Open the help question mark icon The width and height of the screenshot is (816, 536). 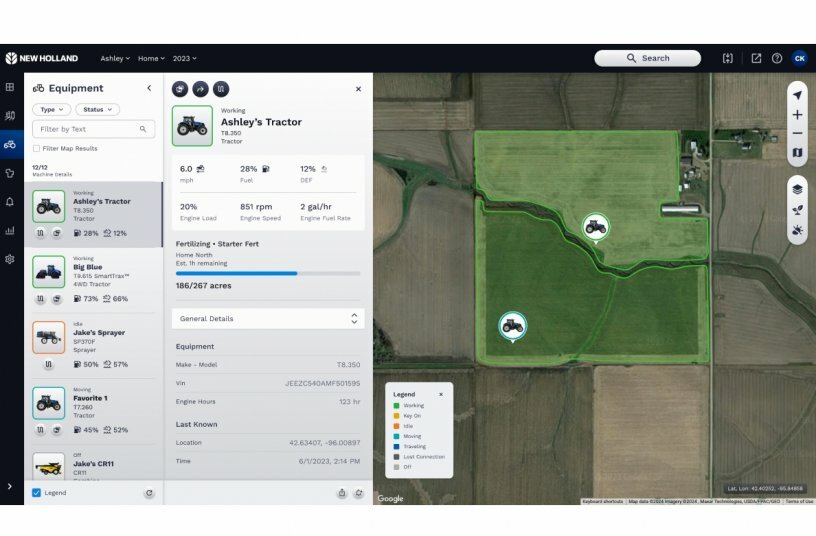(777, 58)
